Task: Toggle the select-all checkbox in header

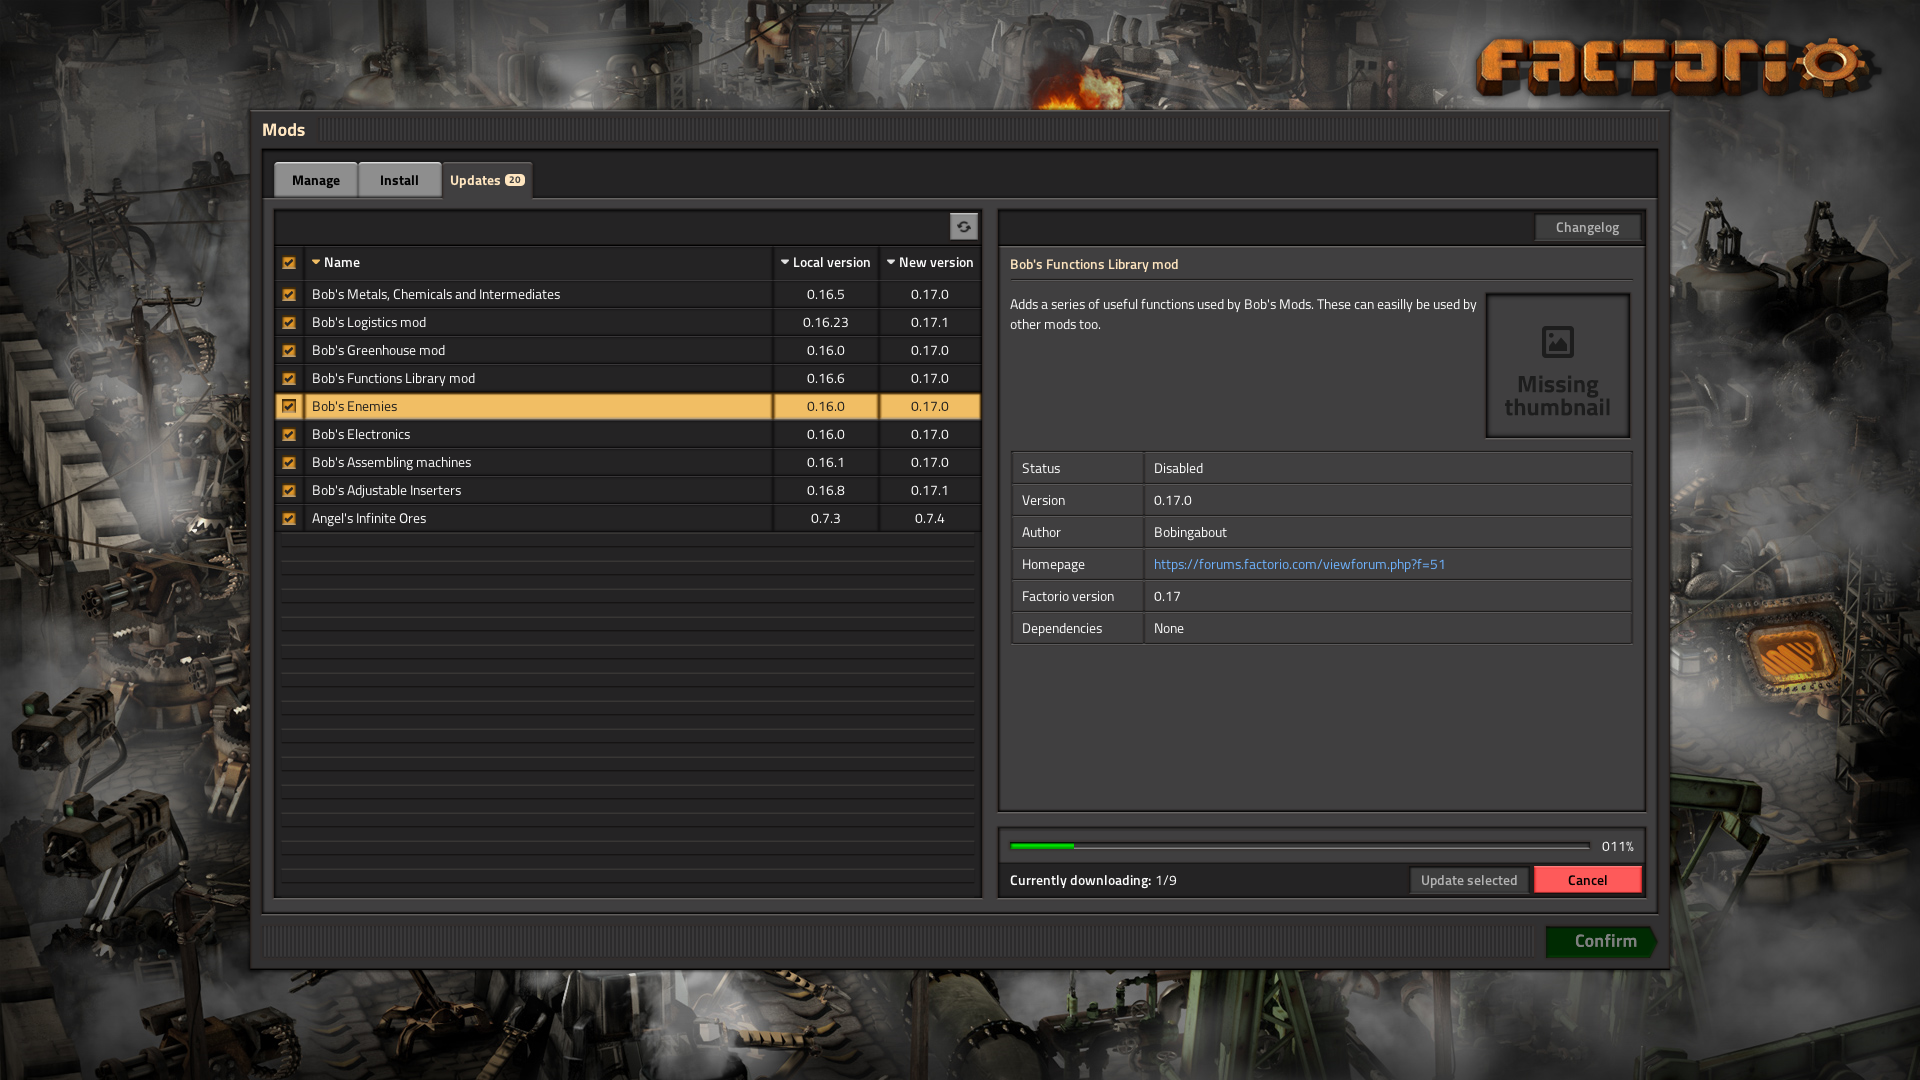Action: click(x=289, y=263)
